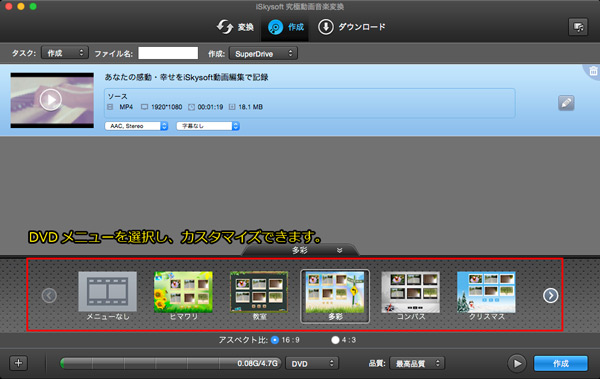Click the 0.08G/4.7G disc capacity bar

point(170,363)
